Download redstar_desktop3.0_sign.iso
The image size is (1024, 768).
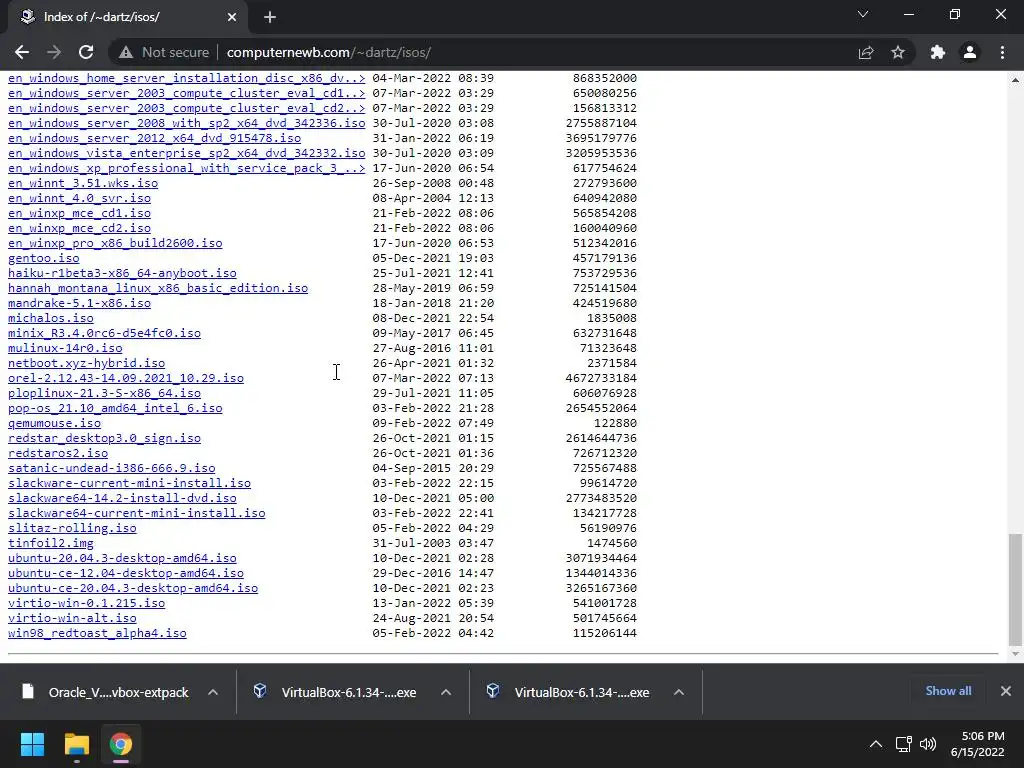(x=104, y=438)
